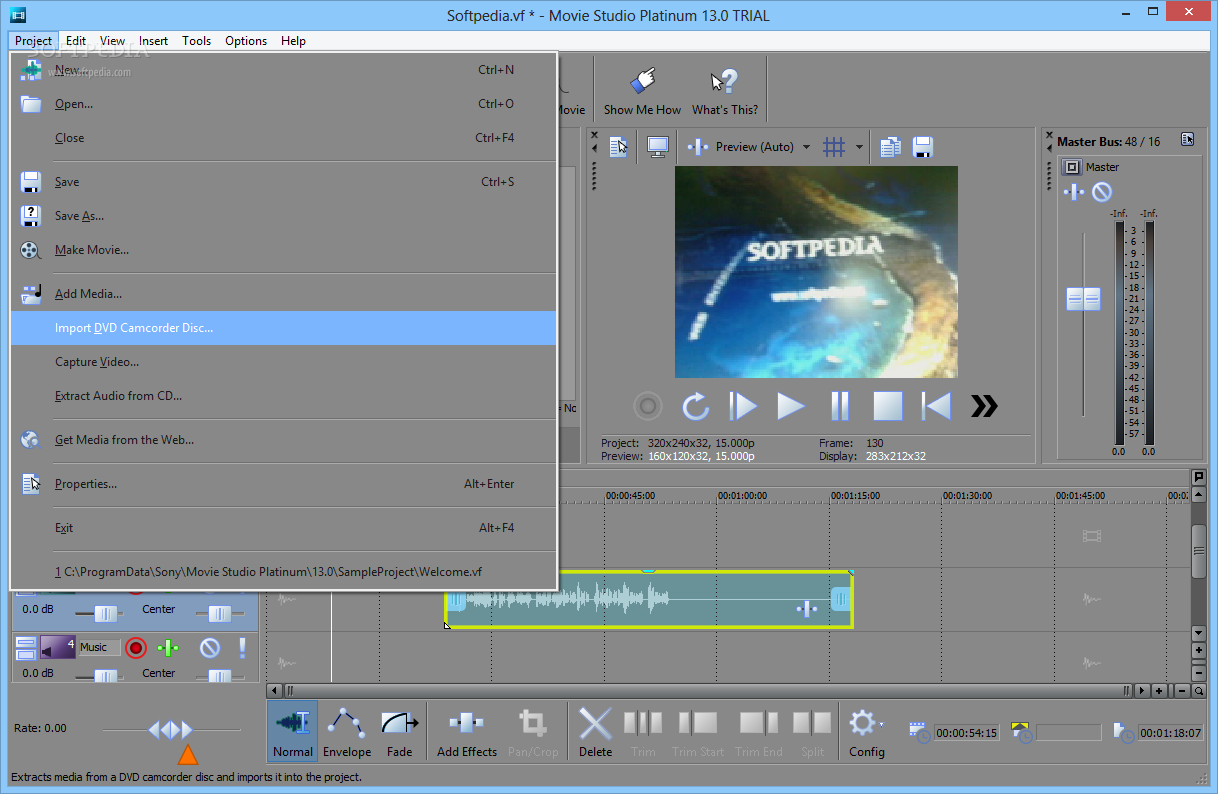The image size is (1218, 794).
Task: Select Get Media from the Web
Action: pyautogui.click(x=283, y=440)
